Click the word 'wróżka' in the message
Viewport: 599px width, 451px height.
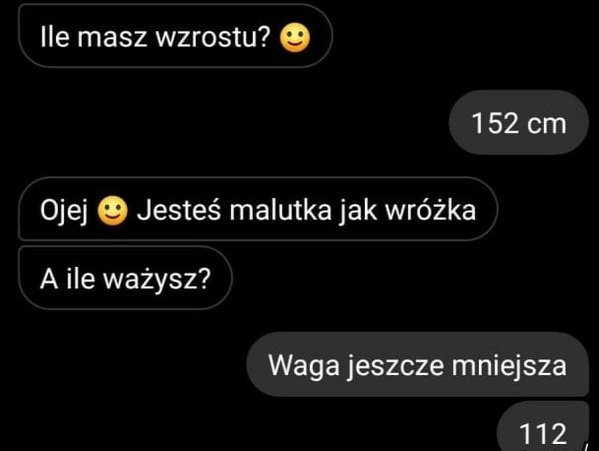pos(431,210)
